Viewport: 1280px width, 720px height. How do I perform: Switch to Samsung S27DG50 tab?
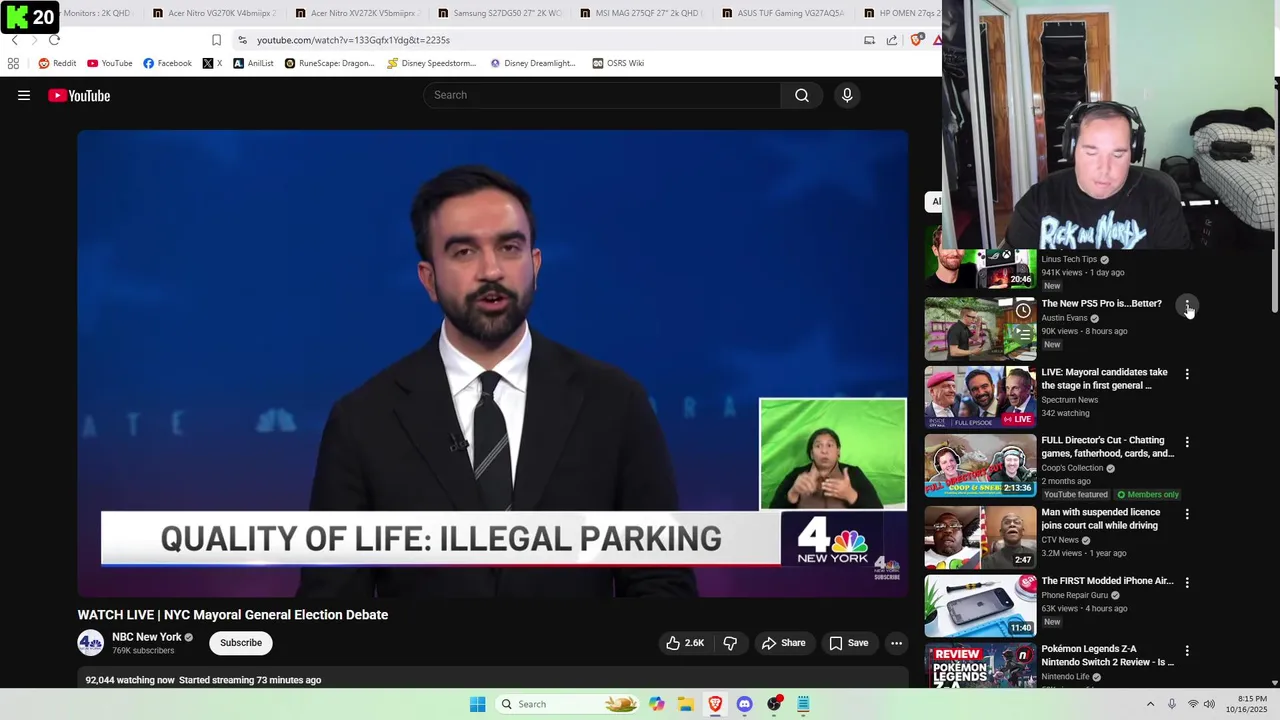[x=500, y=13]
